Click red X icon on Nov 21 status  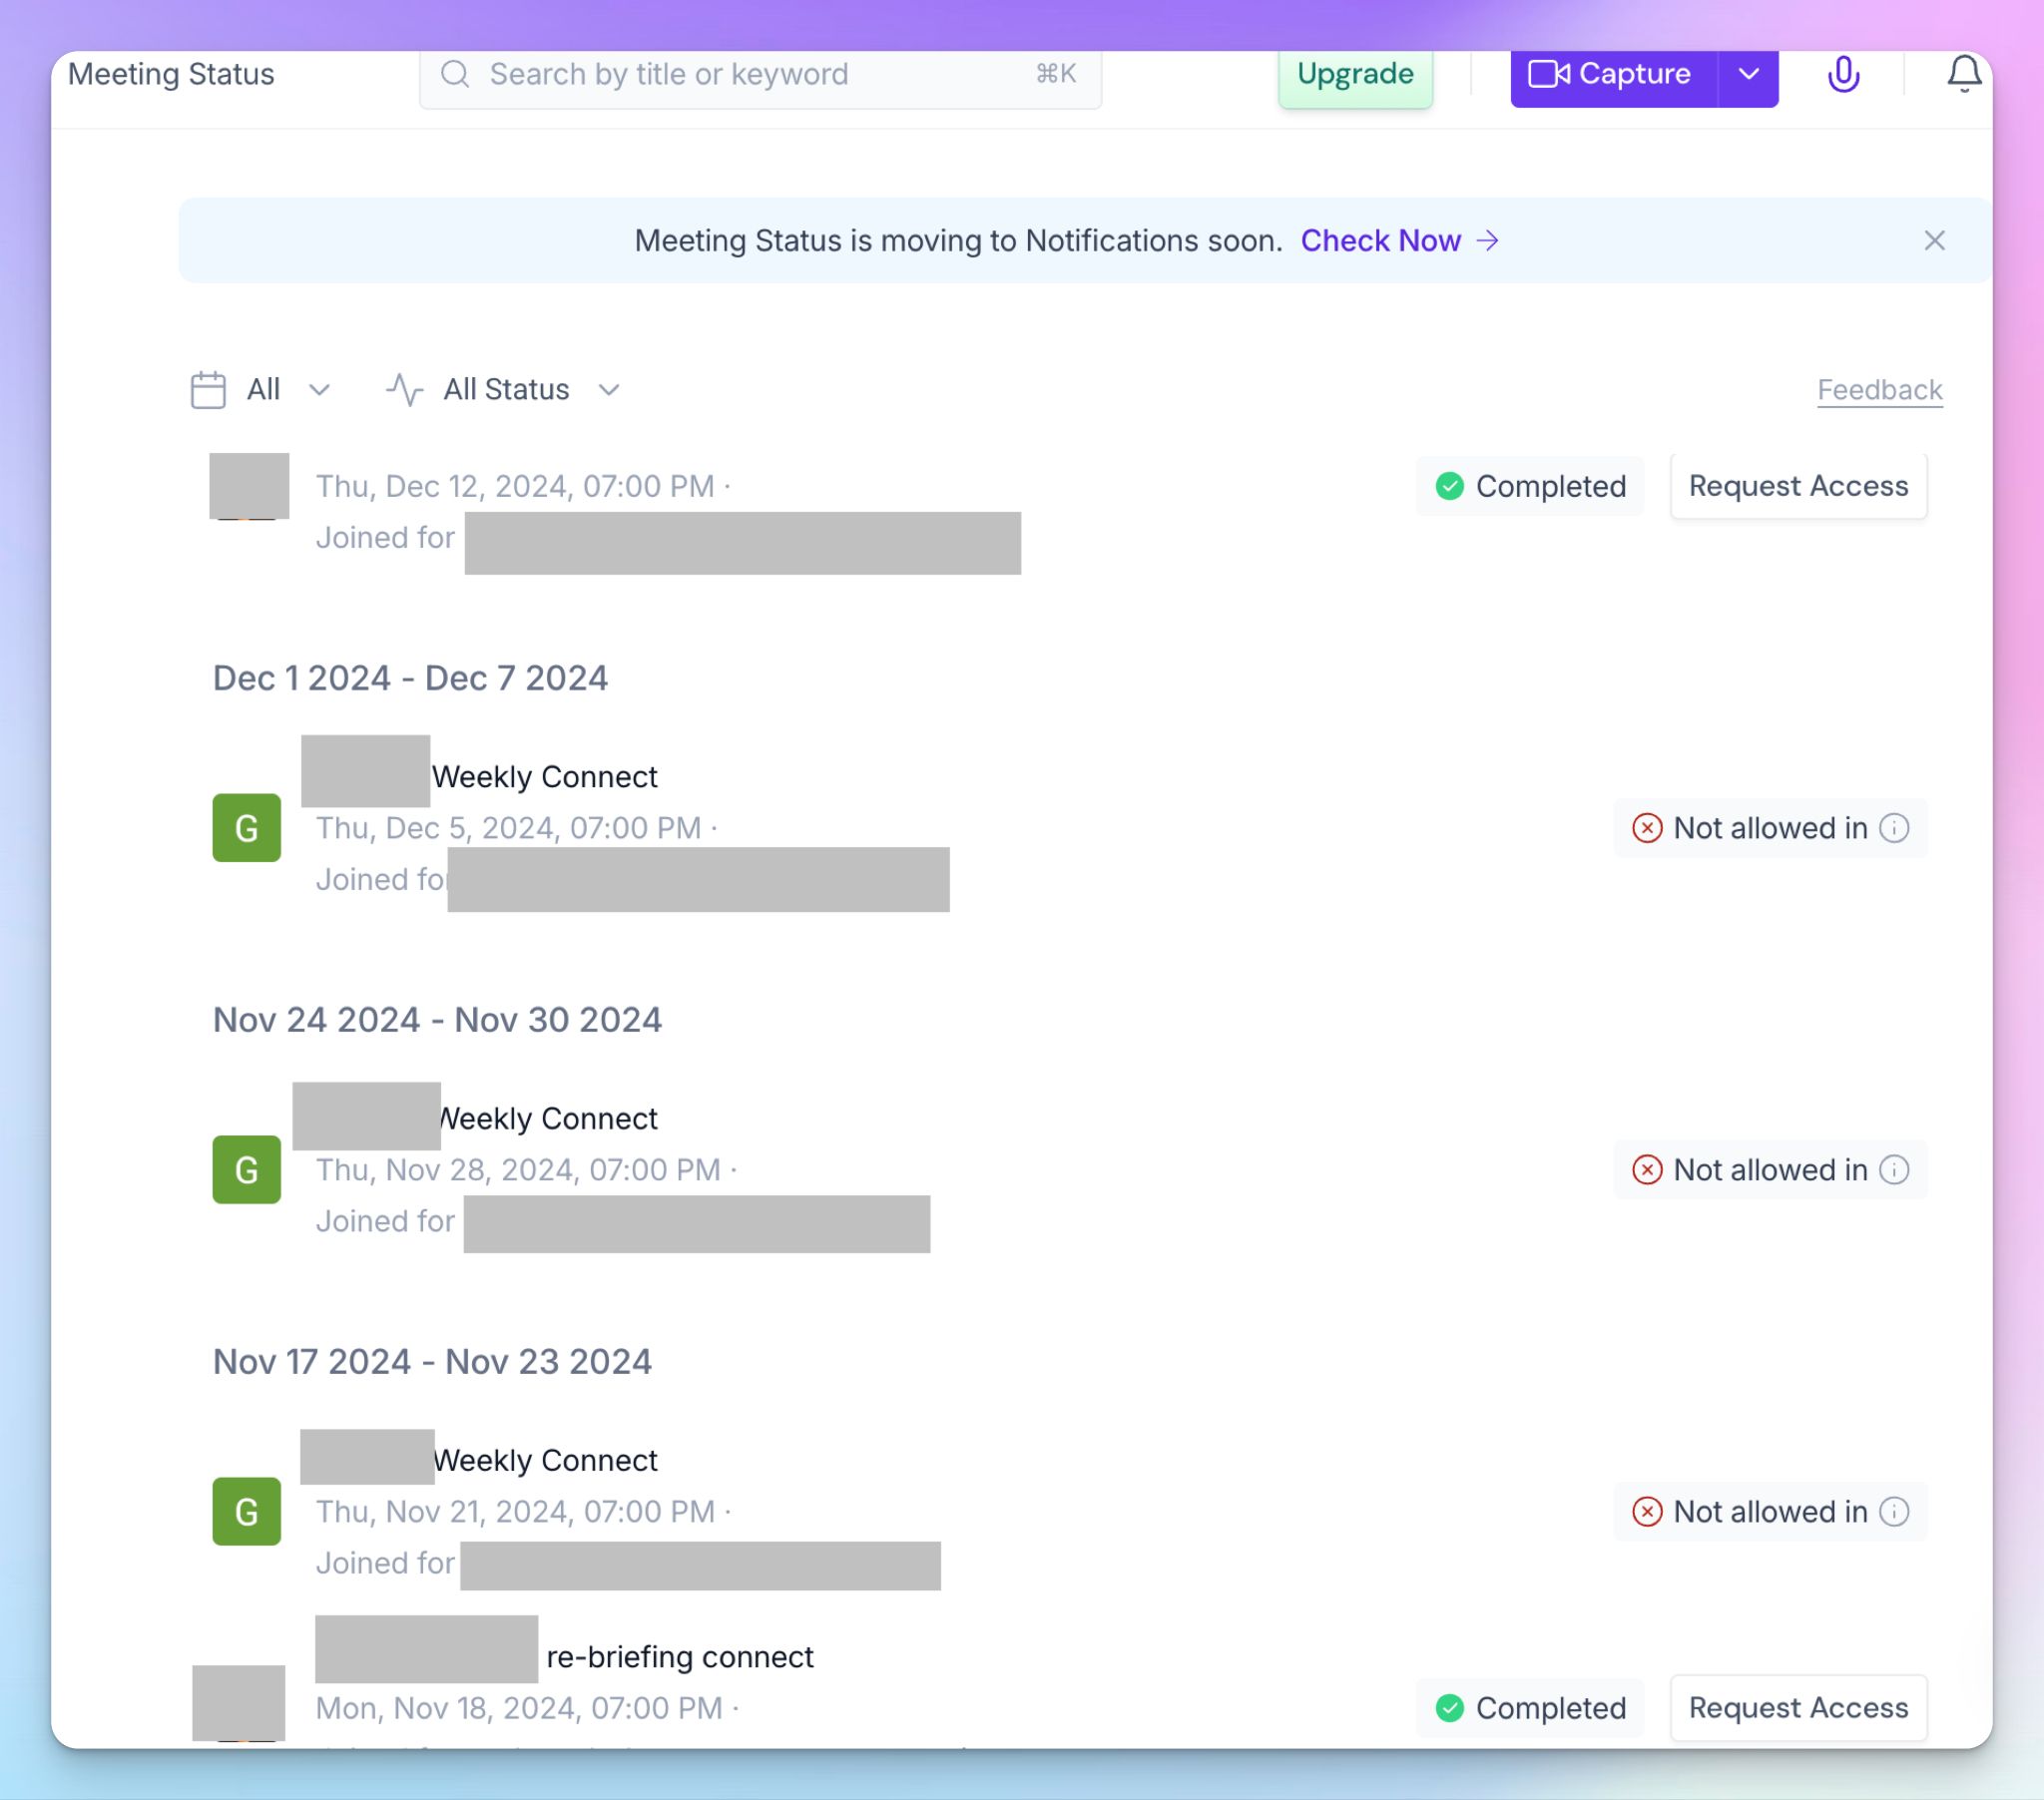[x=1647, y=1512]
